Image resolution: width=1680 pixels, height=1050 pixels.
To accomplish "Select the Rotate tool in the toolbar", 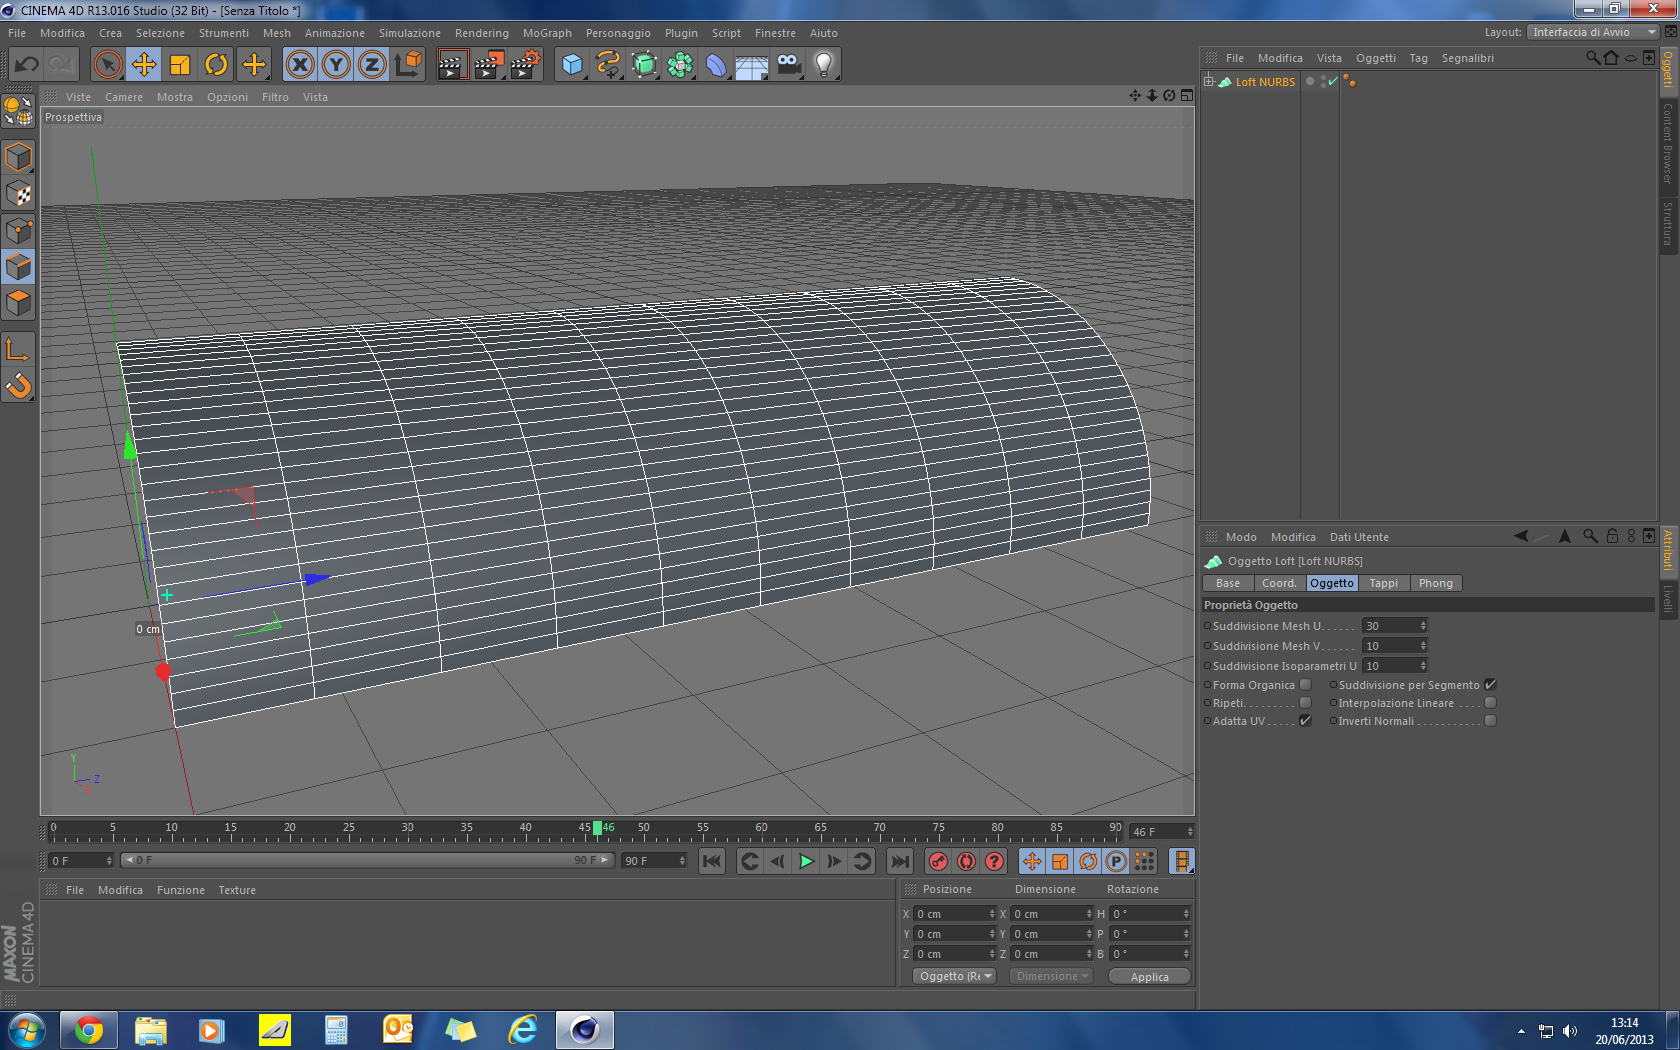I will (216, 65).
